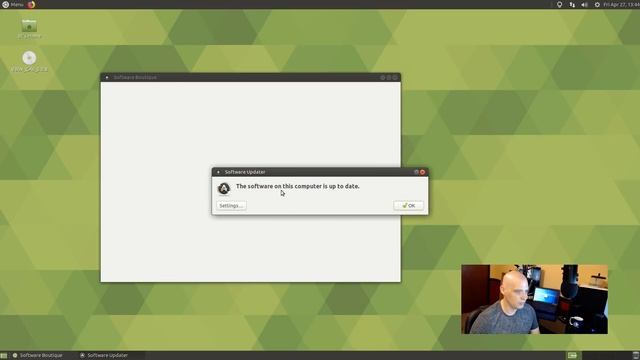Launch Firefox from the top panel
Screen dimensions: 640x360
[x=31, y=4]
